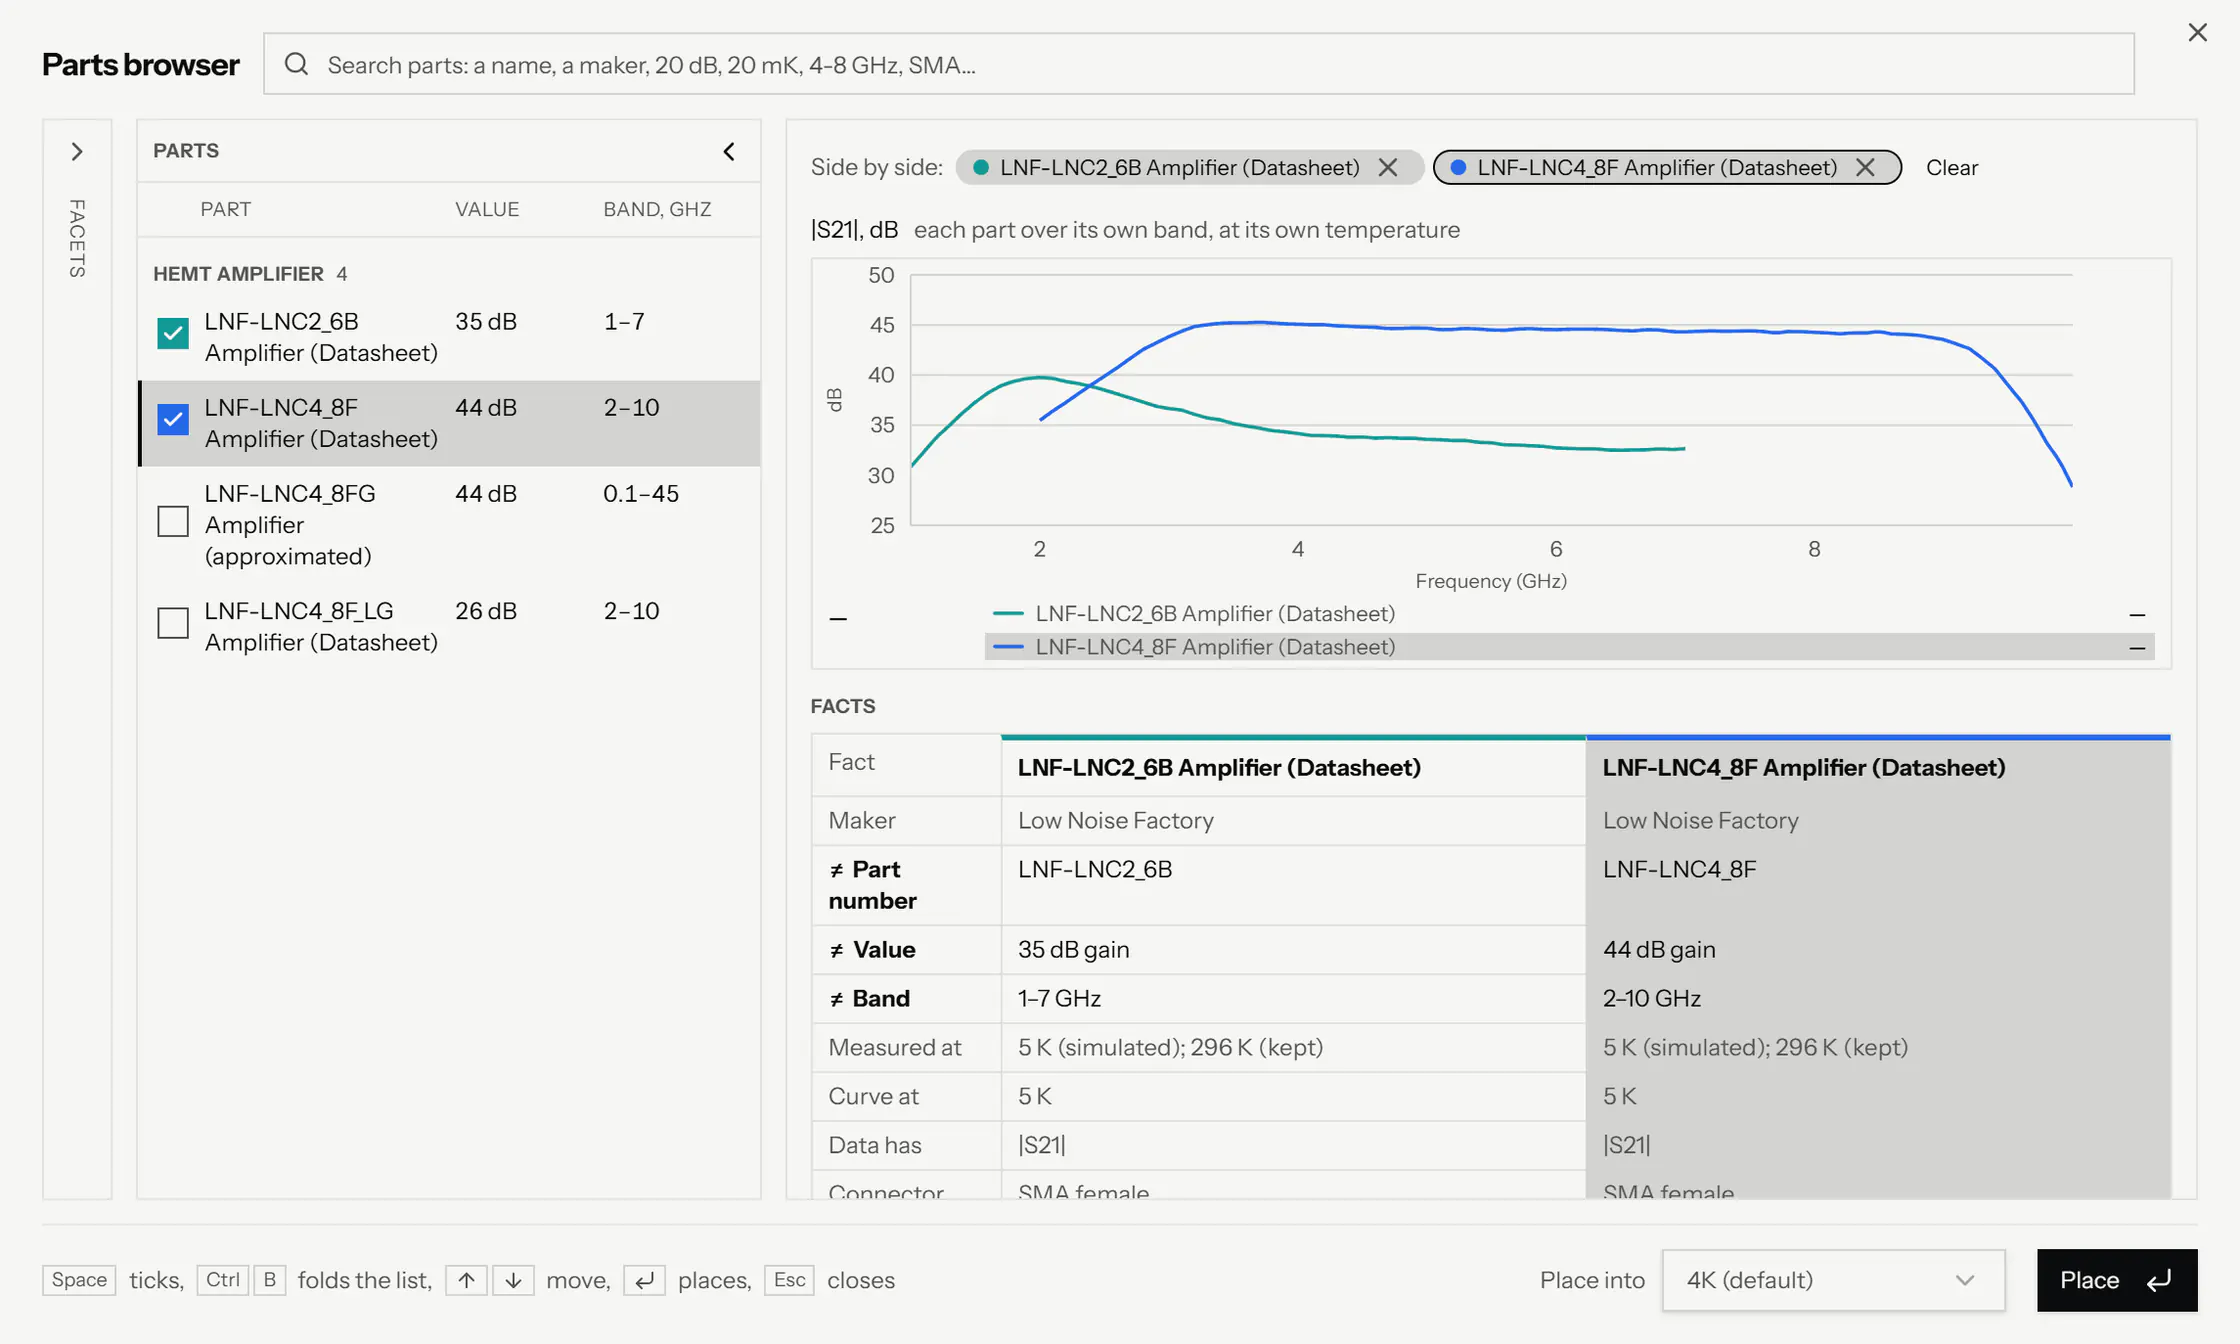Viewport: 2240px width, 1344px height.
Task: Expand the Facets side panel
Action: coord(77,151)
